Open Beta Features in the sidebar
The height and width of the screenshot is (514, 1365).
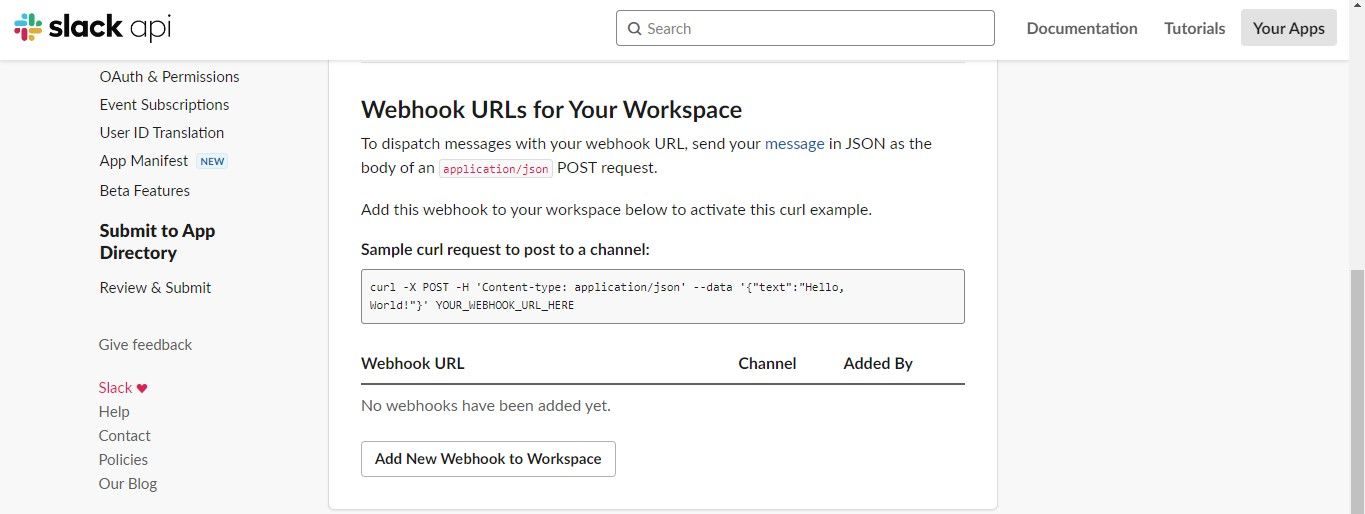point(144,191)
